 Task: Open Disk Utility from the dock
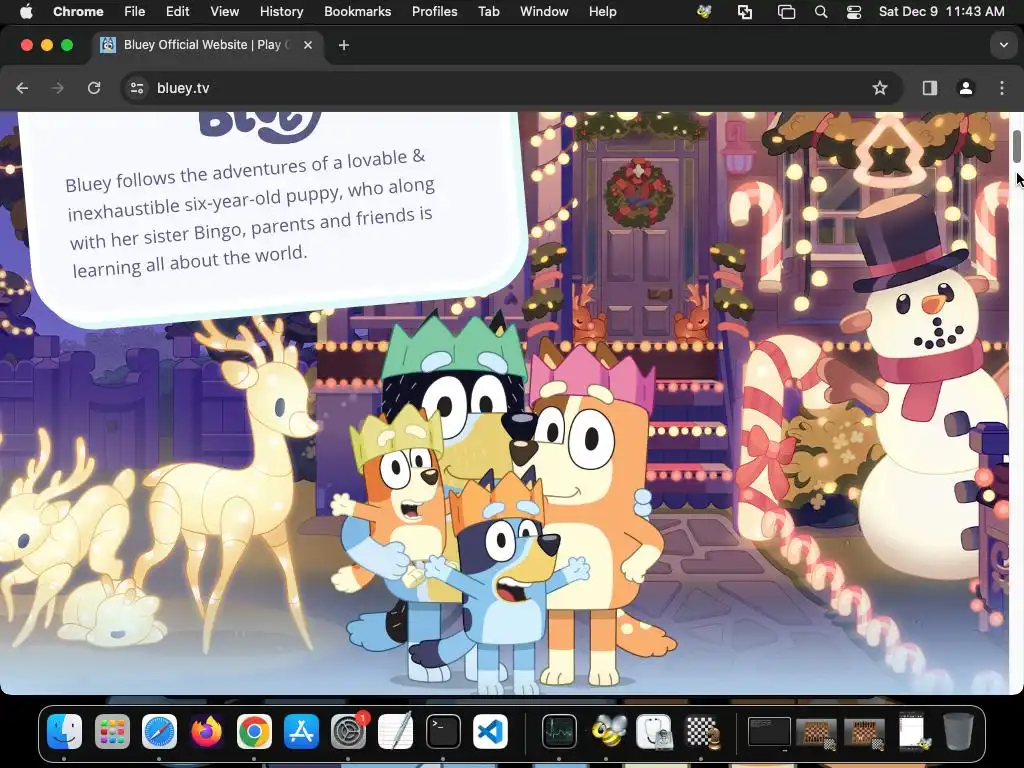pos(654,731)
